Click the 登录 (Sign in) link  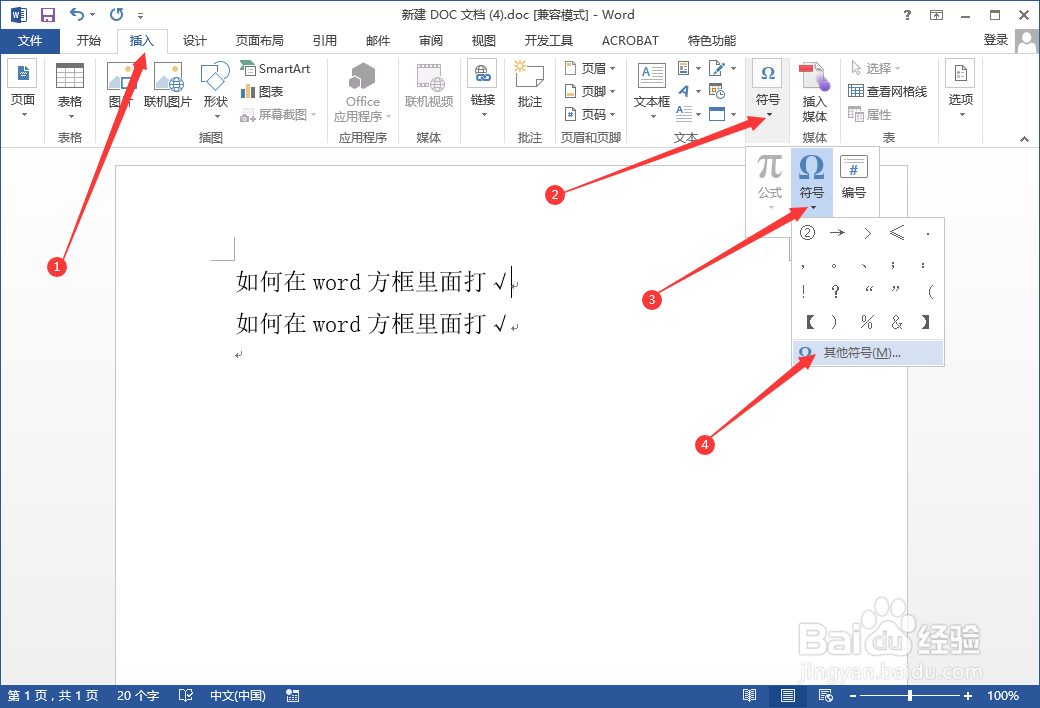[x=996, y=40]
